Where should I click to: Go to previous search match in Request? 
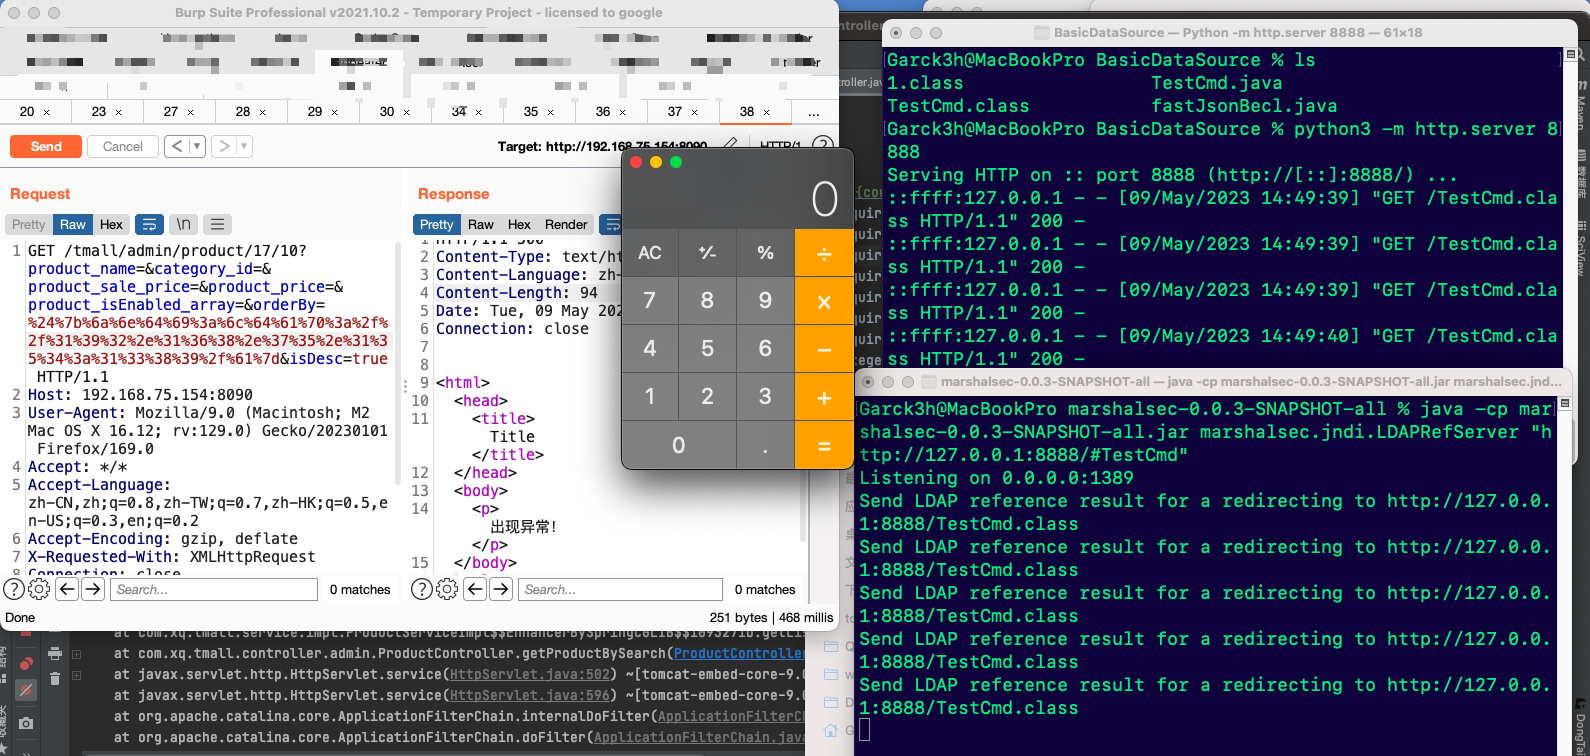(x=67, y=589)
